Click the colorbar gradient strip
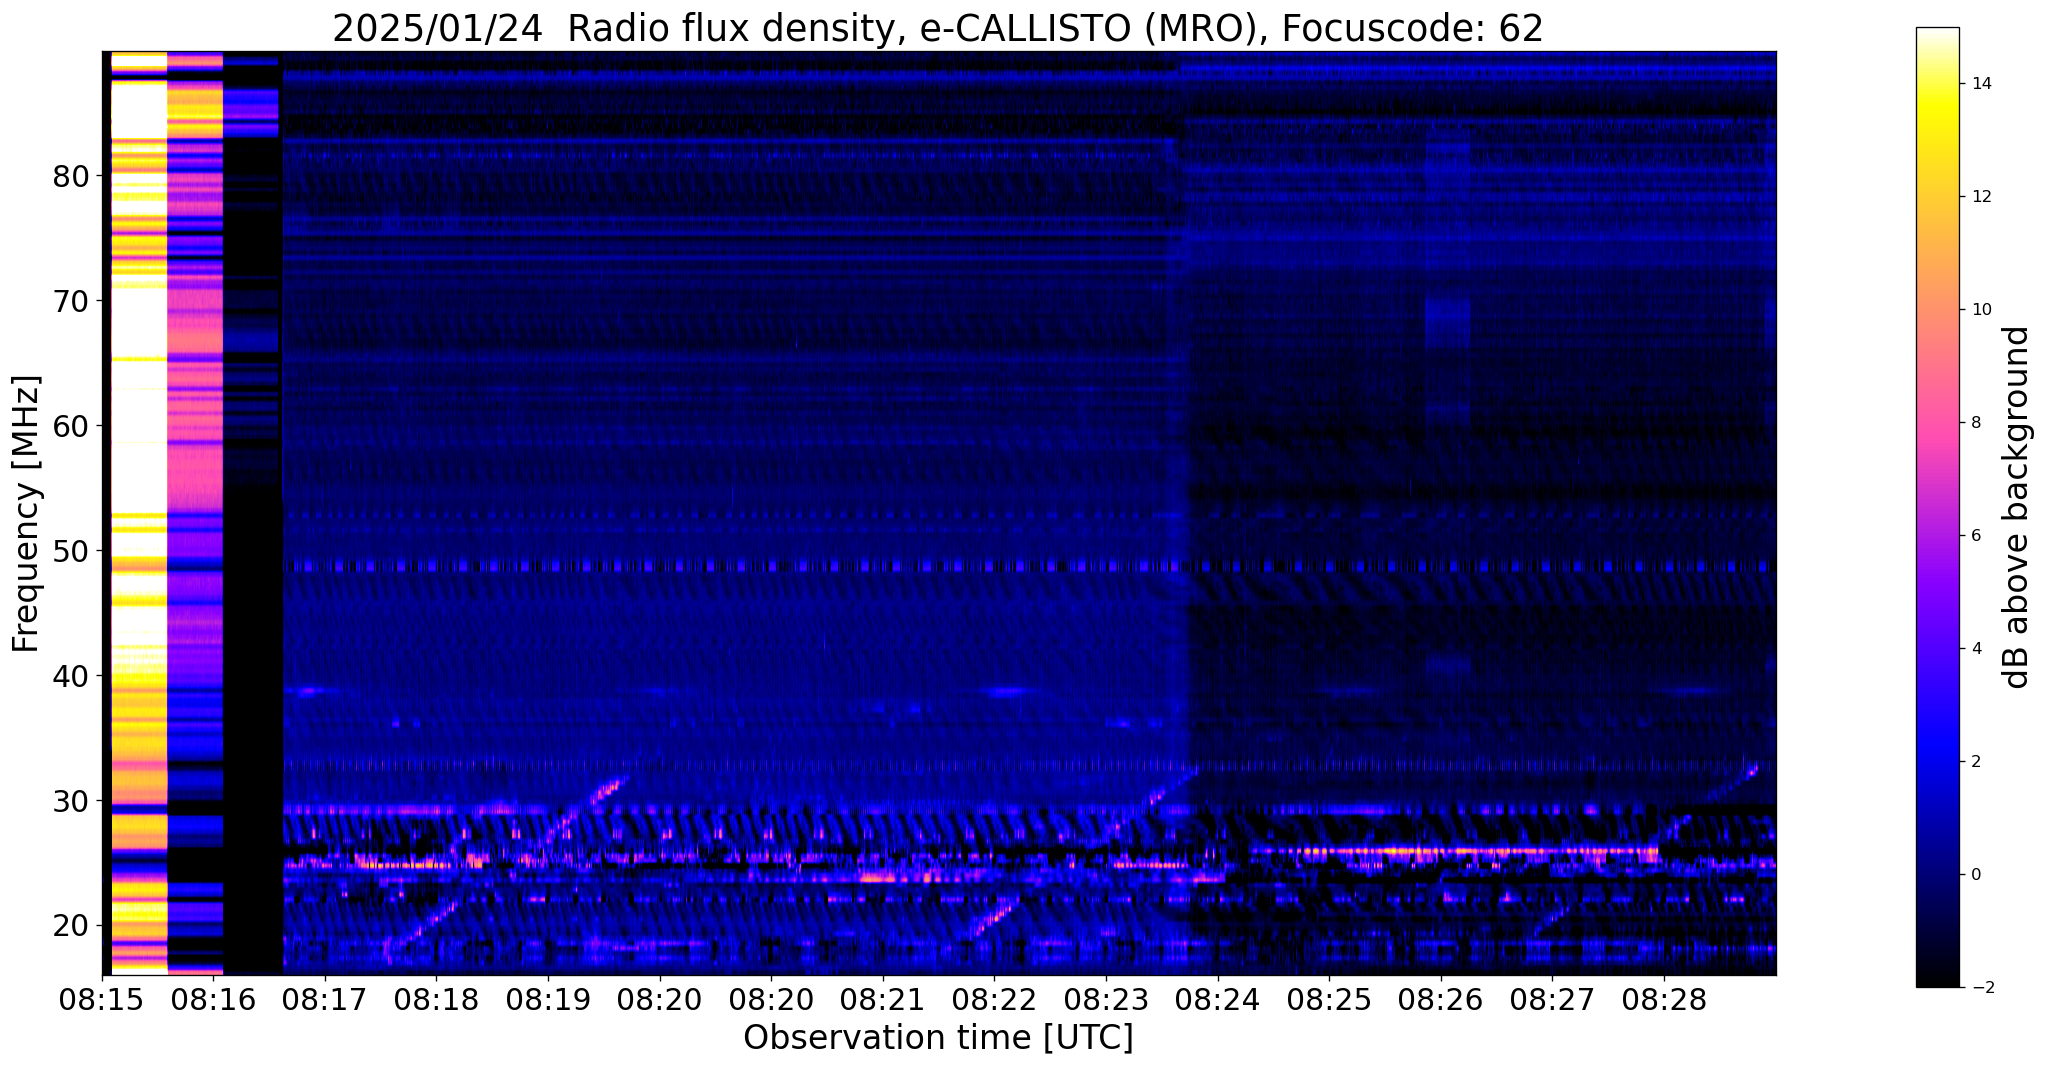 1937,507
